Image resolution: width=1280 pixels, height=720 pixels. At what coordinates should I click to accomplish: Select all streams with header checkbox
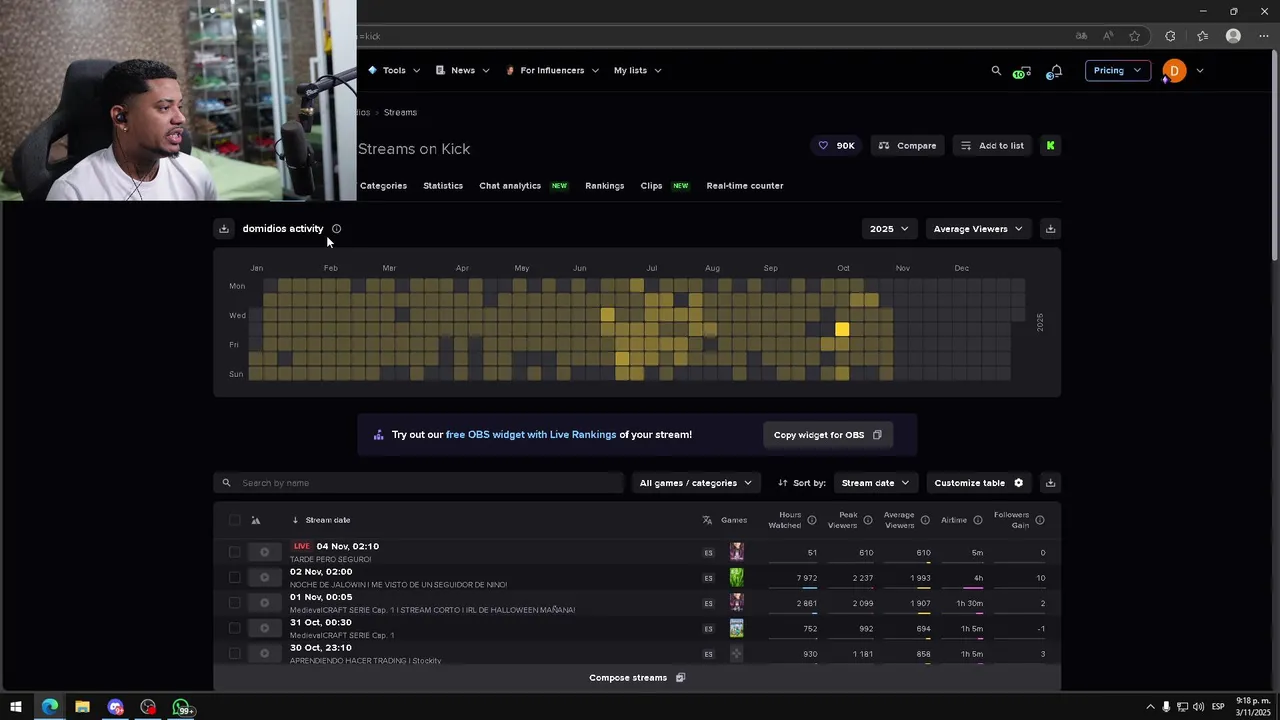(235, 520)
